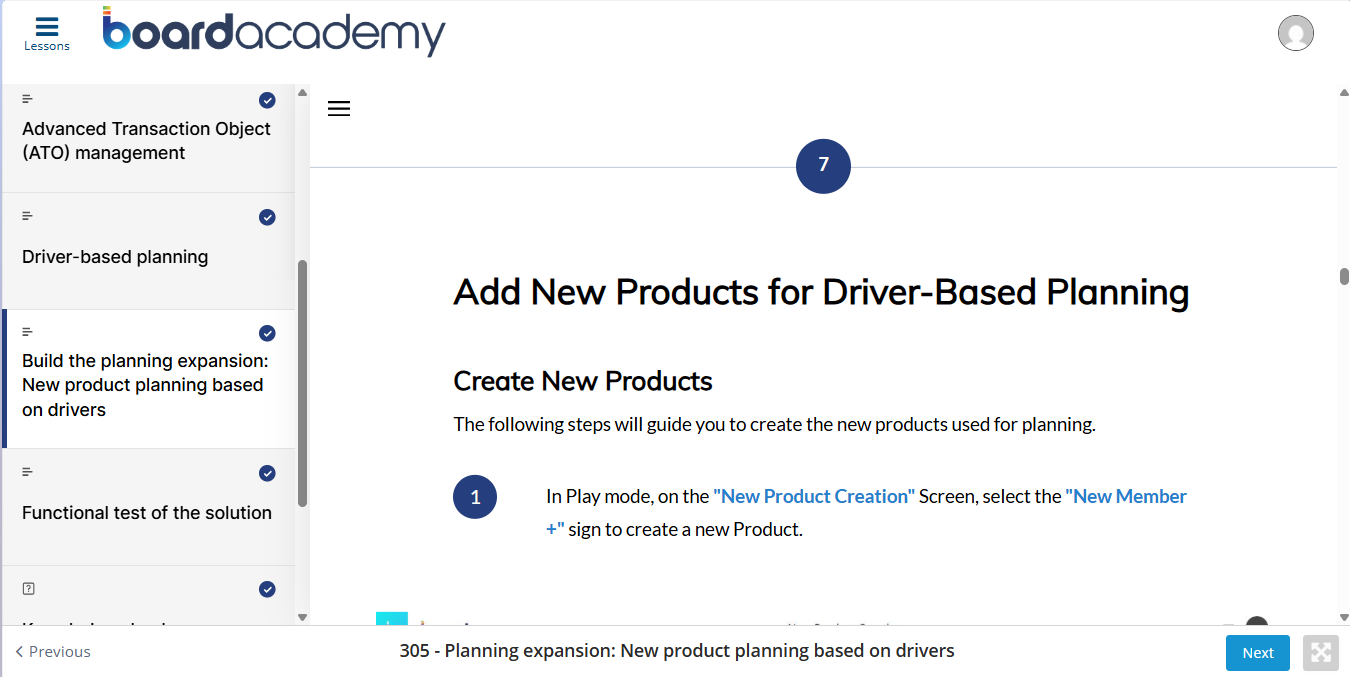Open the Lessons hamburger menu
Viewport: 1350px width, 677px height.
pyautogui.click(x=47, y=33)
